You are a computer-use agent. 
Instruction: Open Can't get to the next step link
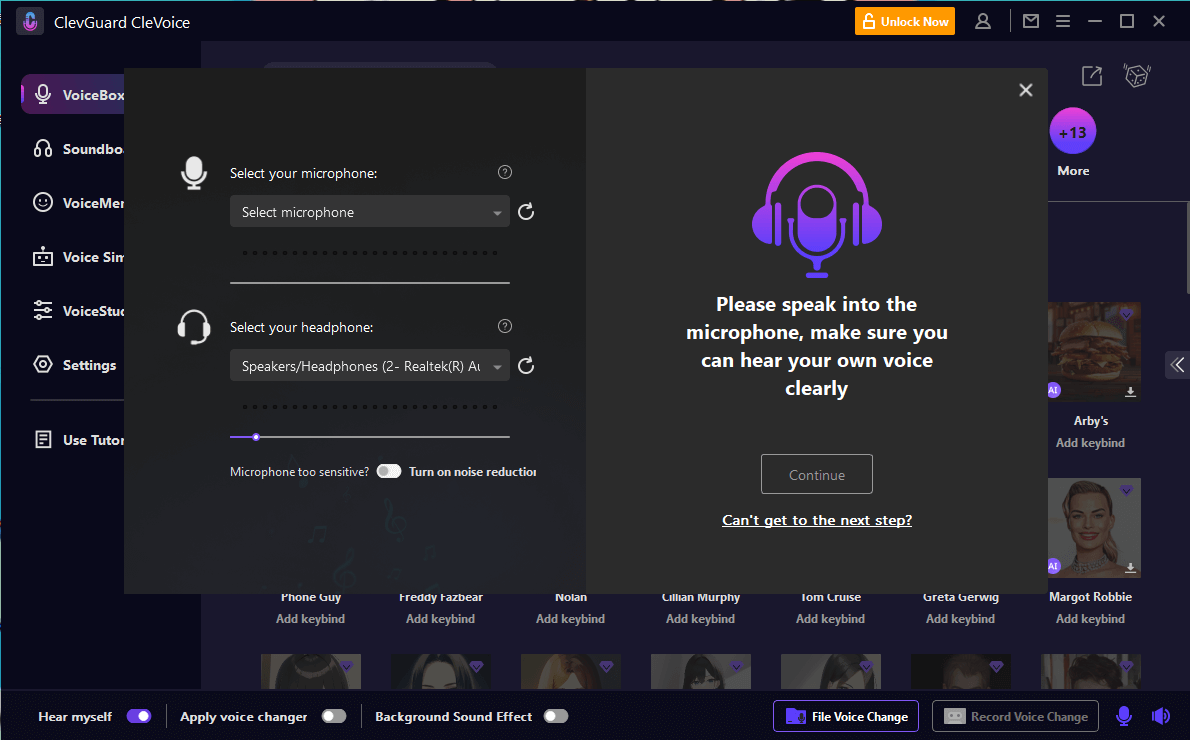(817, 520)
